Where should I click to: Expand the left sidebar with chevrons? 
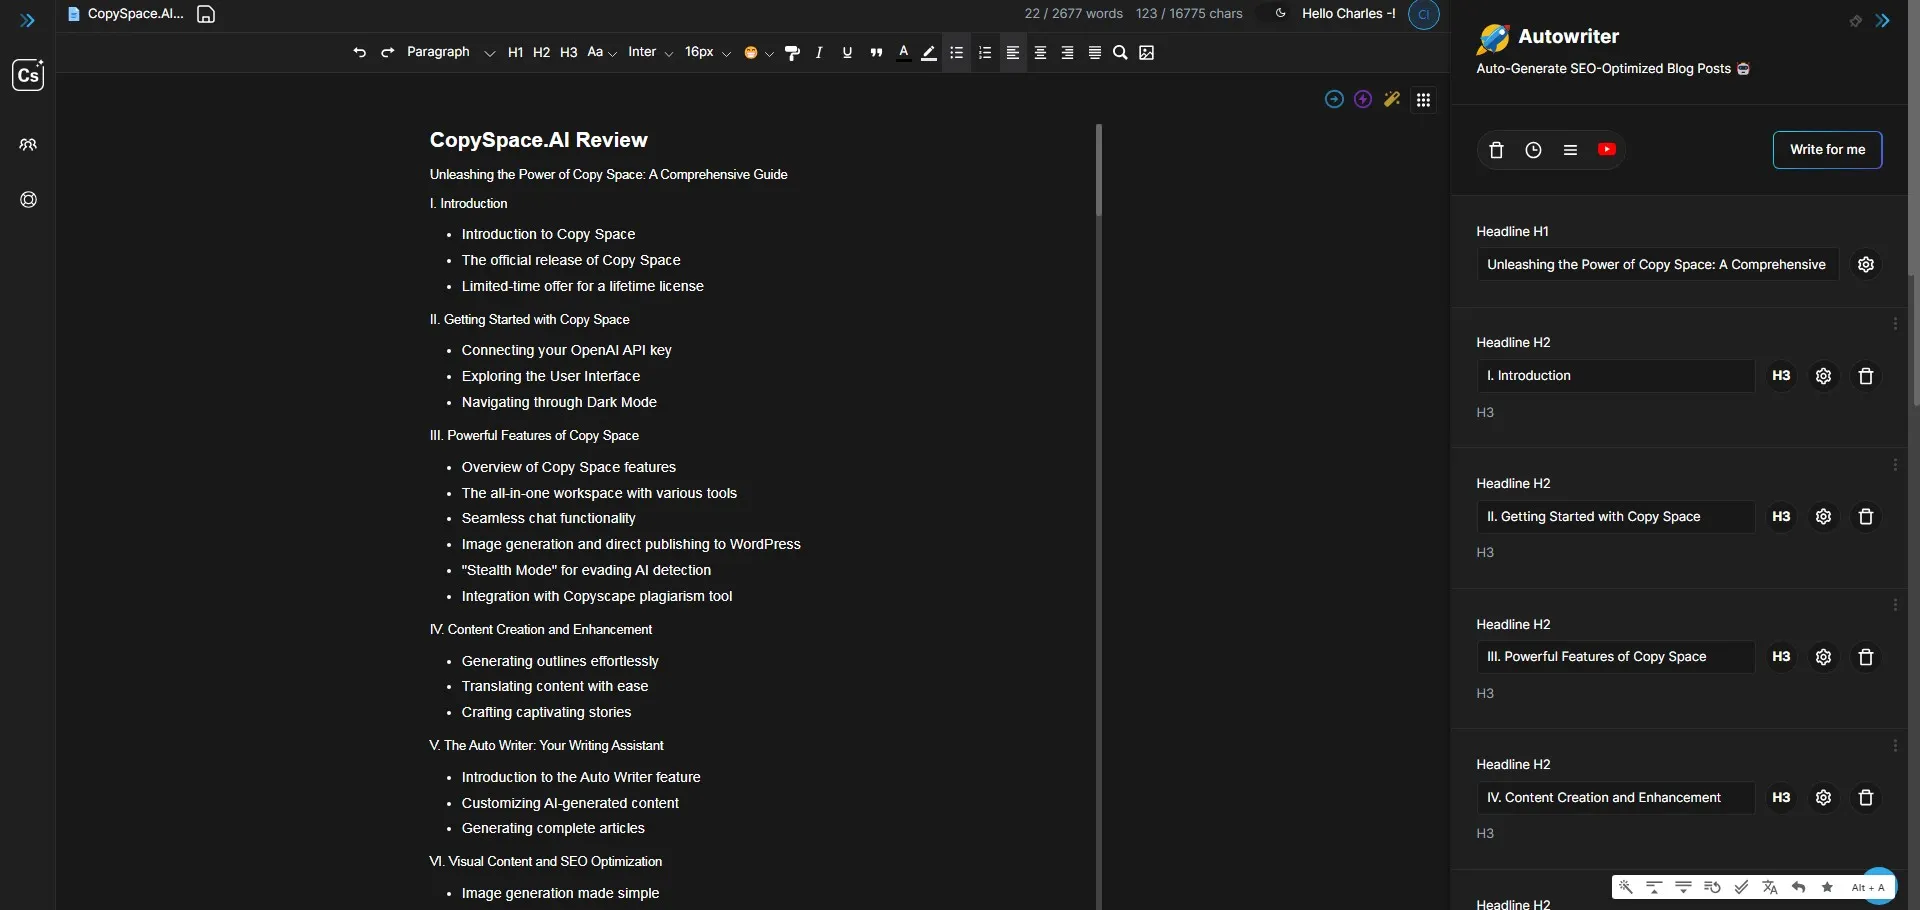tap(28, 20)
